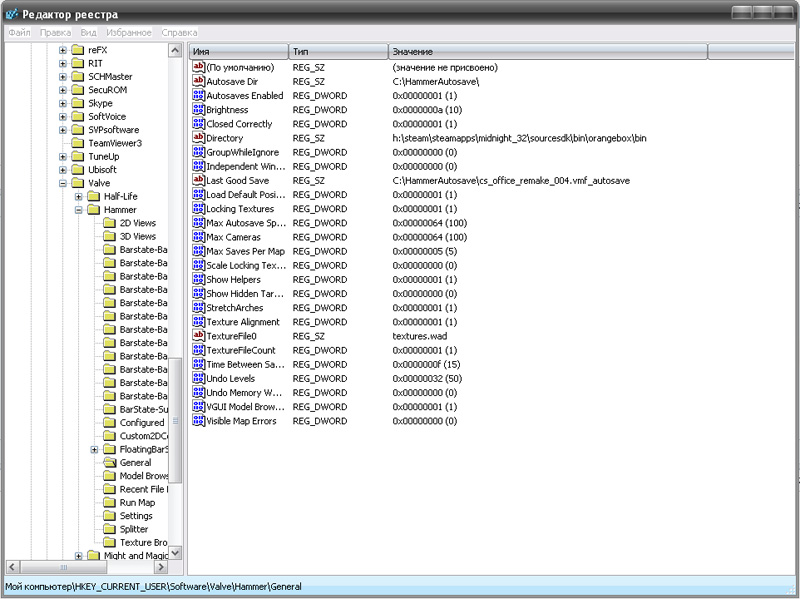Open the Файл menu
Image resolution: width=800 pixels, height=599 pixels.
point(19,33)
